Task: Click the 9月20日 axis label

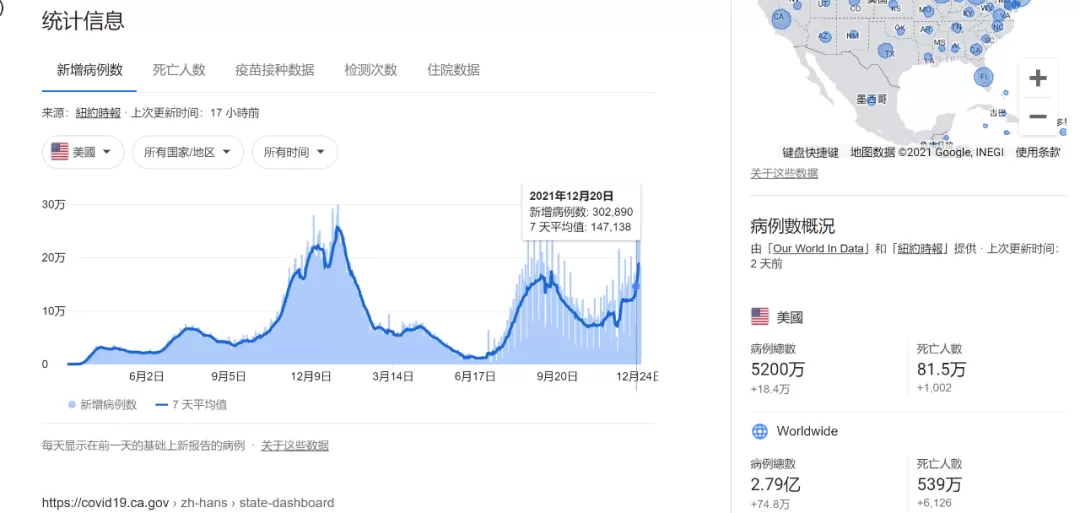Action: point(557,377)
